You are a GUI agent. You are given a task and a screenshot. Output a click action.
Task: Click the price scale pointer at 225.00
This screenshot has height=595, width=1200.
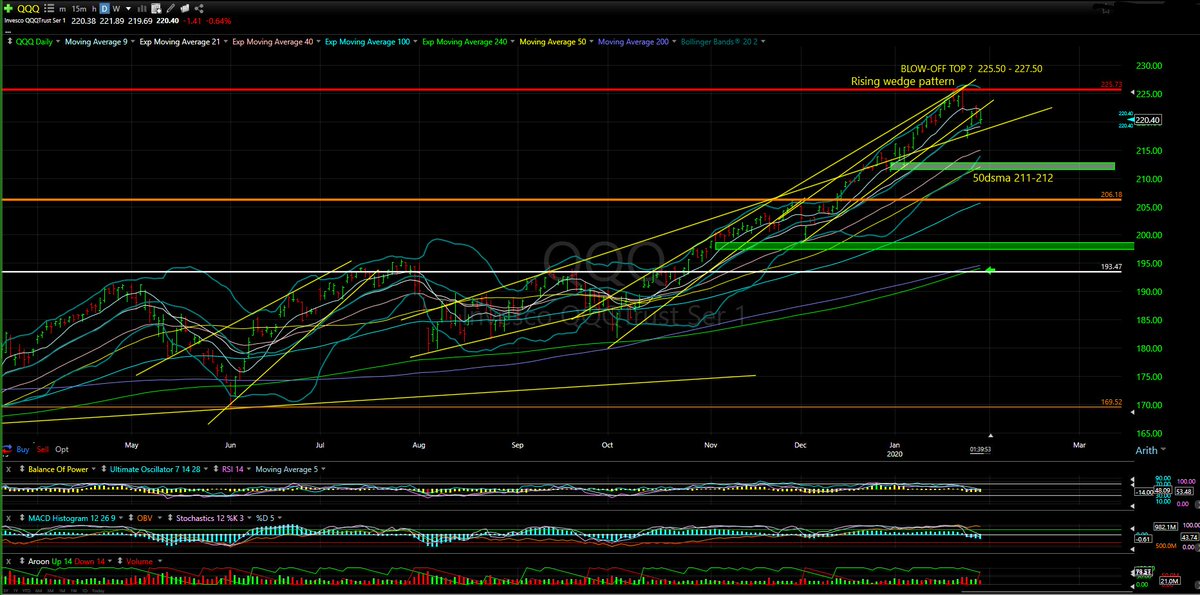1132,92
